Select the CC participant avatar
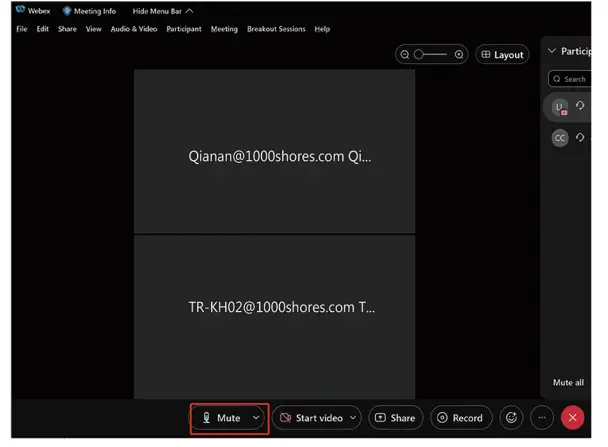Screen dimensions: 608x447 pos(560,138)
